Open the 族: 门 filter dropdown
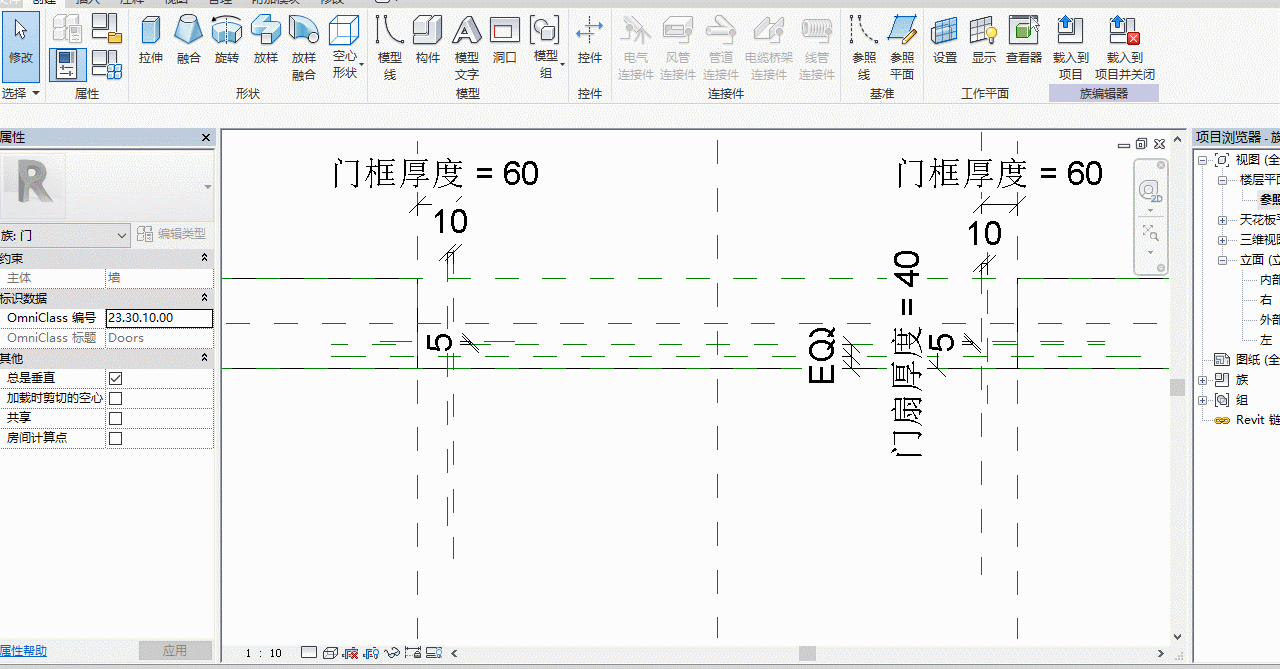Viewport: 1280px width, 669px height. point(65,234)
